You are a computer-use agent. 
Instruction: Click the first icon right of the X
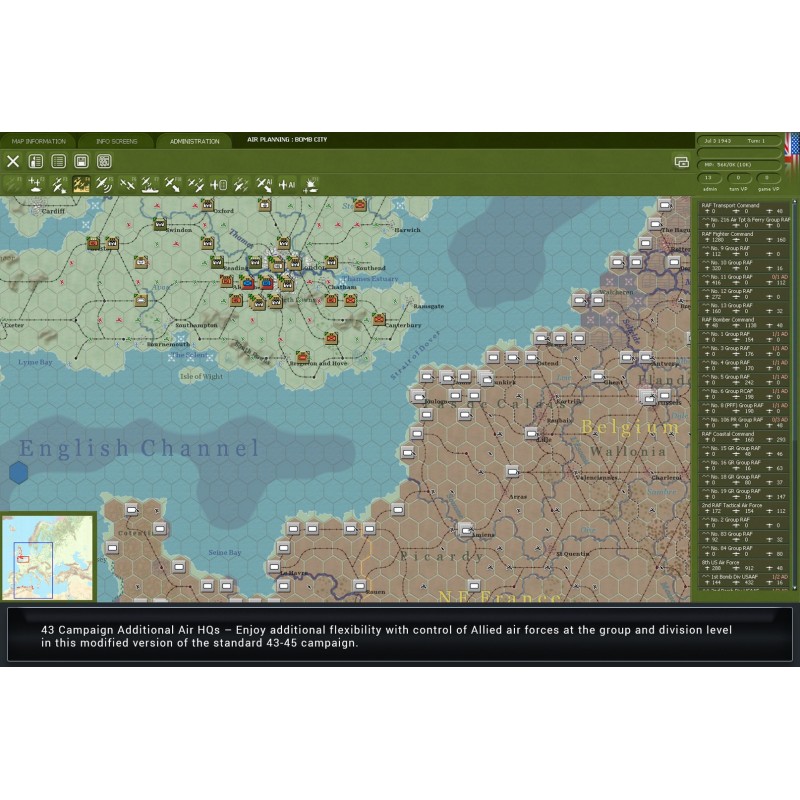(36, 161)
